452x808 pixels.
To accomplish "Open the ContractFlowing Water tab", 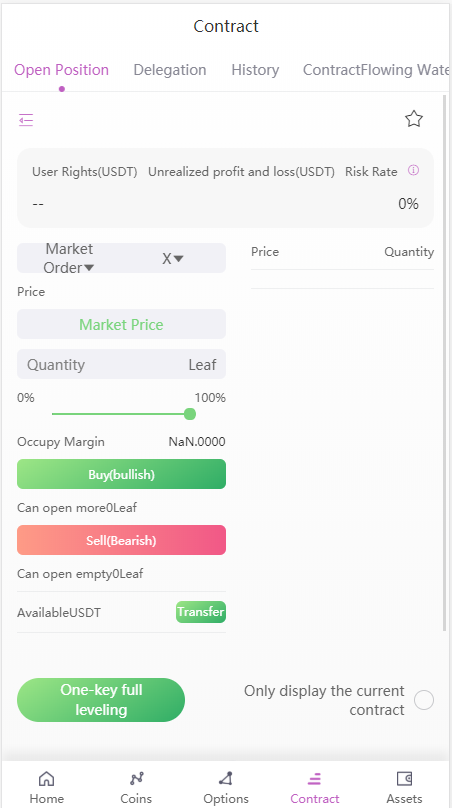I will click(376, 70).
